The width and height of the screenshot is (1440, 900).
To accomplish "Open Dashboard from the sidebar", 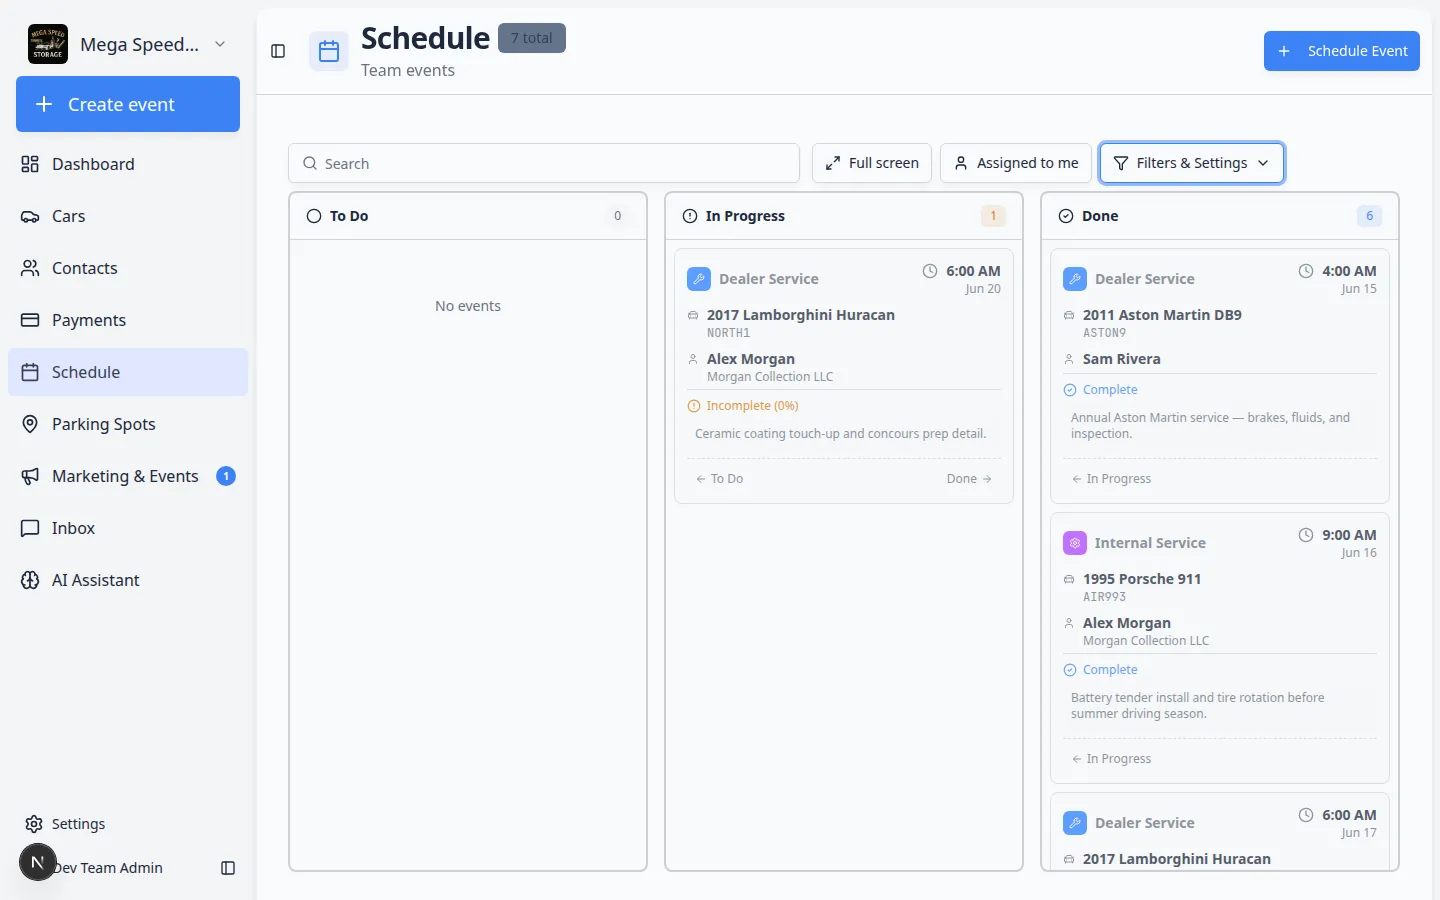I will pos(128,164).
